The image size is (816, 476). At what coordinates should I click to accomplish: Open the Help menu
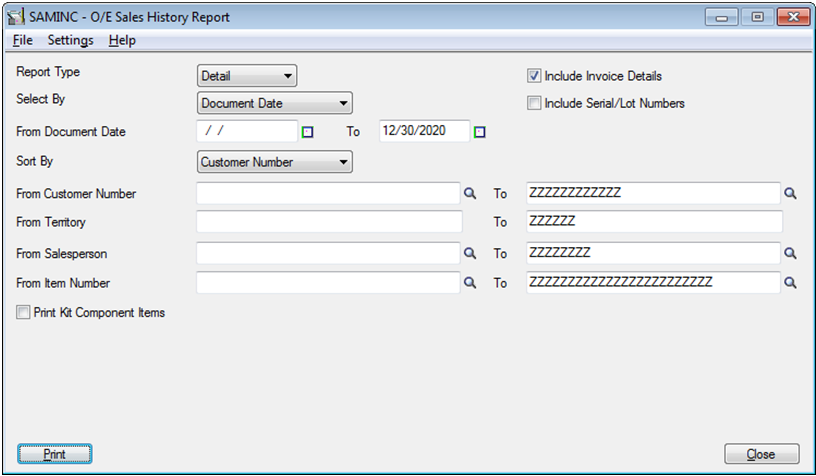tap(122, 40)
